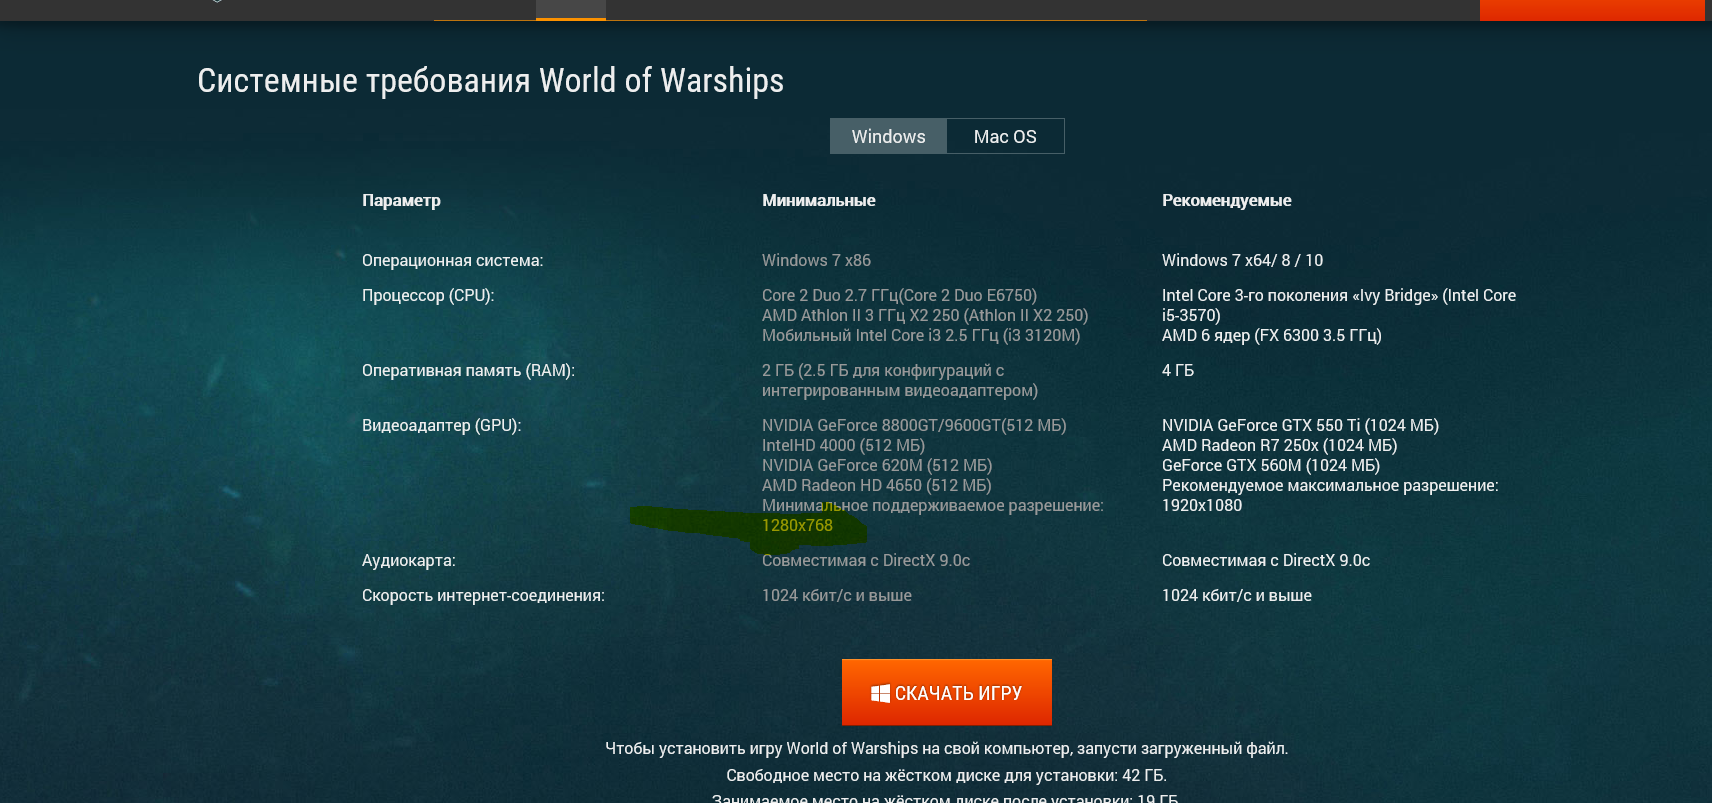Click recommended 1024 кбит/с и выше value
This screenshot has height=803, width=1712.
coord(1237,595)
